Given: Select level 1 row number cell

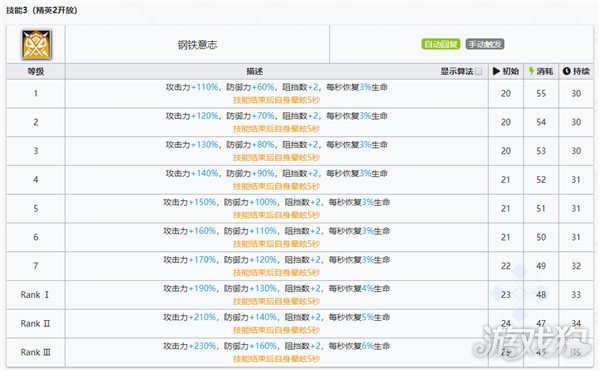Looking at the screenshot, I should point(36,93).
